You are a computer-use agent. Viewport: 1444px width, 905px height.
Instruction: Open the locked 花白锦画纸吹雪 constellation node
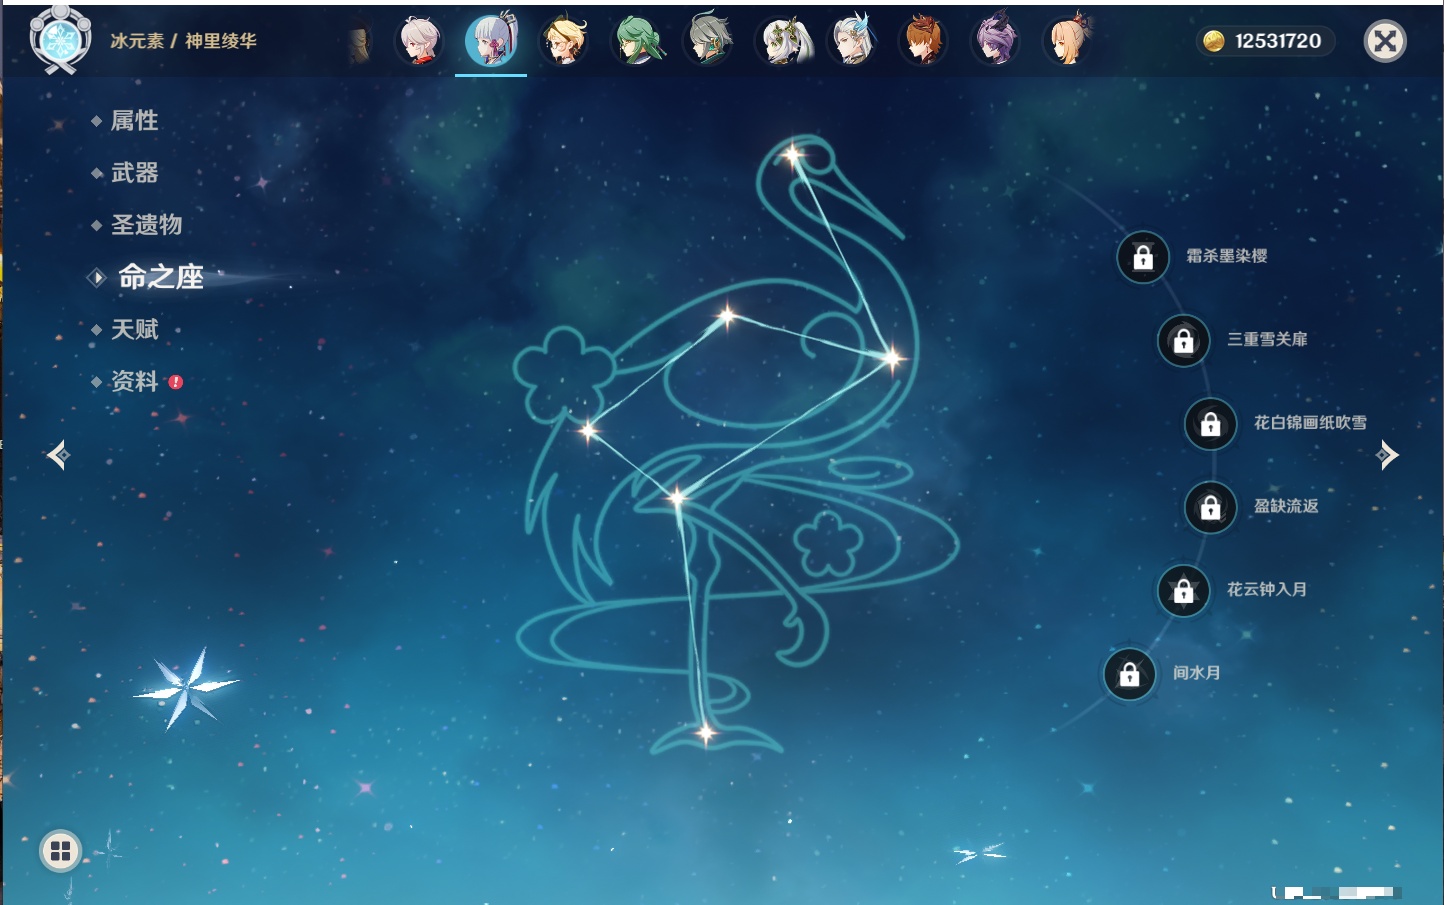pyautogui.click(x=1211, y=424)
